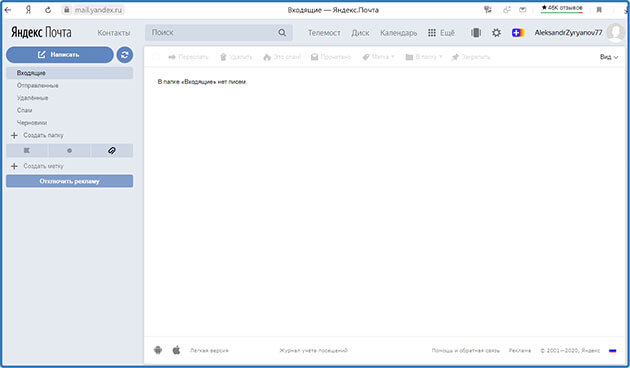The image size is (630, 368).
Task: Go back with the browser arrow
Action: (x=8, y=10)
